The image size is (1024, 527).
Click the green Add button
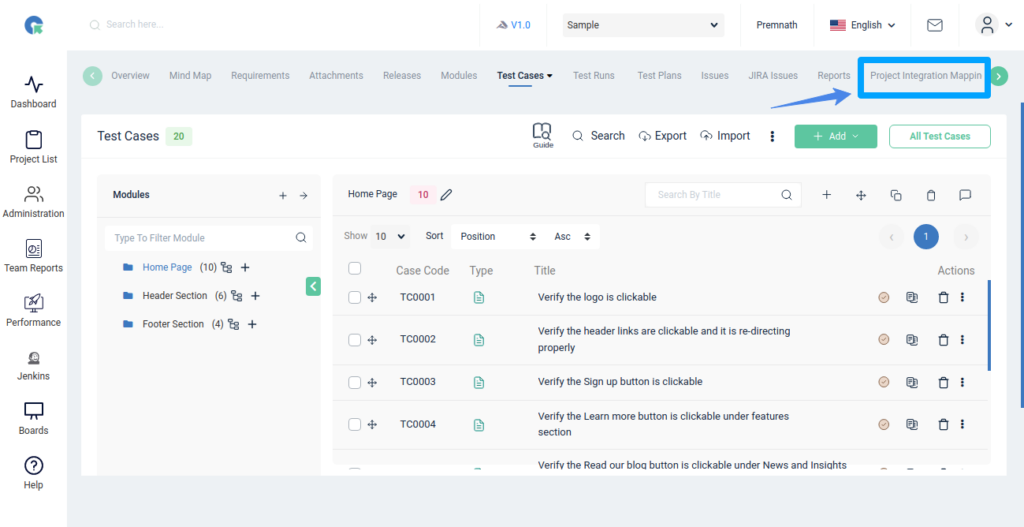(835, 136)
